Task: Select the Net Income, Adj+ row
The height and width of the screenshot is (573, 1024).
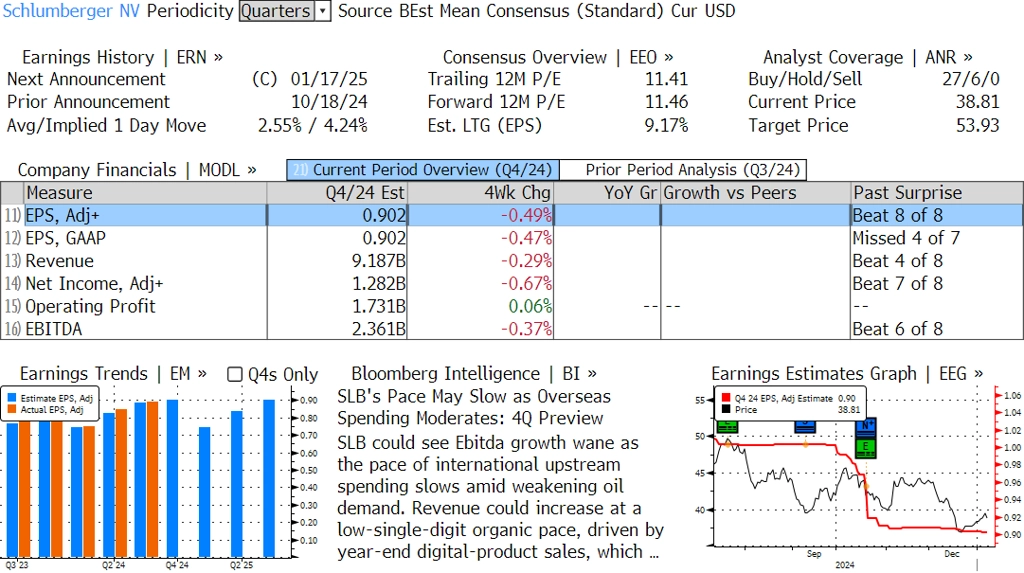Action: tap(512, 284)
